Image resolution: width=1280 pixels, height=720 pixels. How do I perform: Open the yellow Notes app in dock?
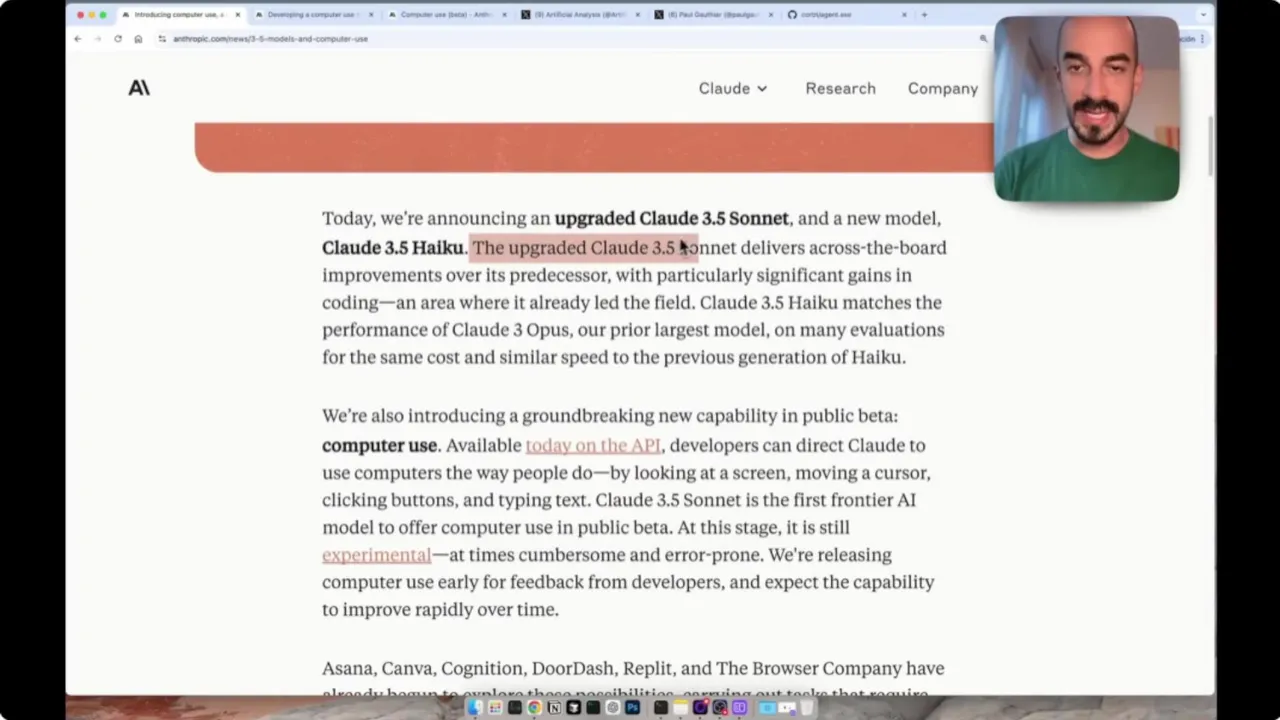(680, 708)
